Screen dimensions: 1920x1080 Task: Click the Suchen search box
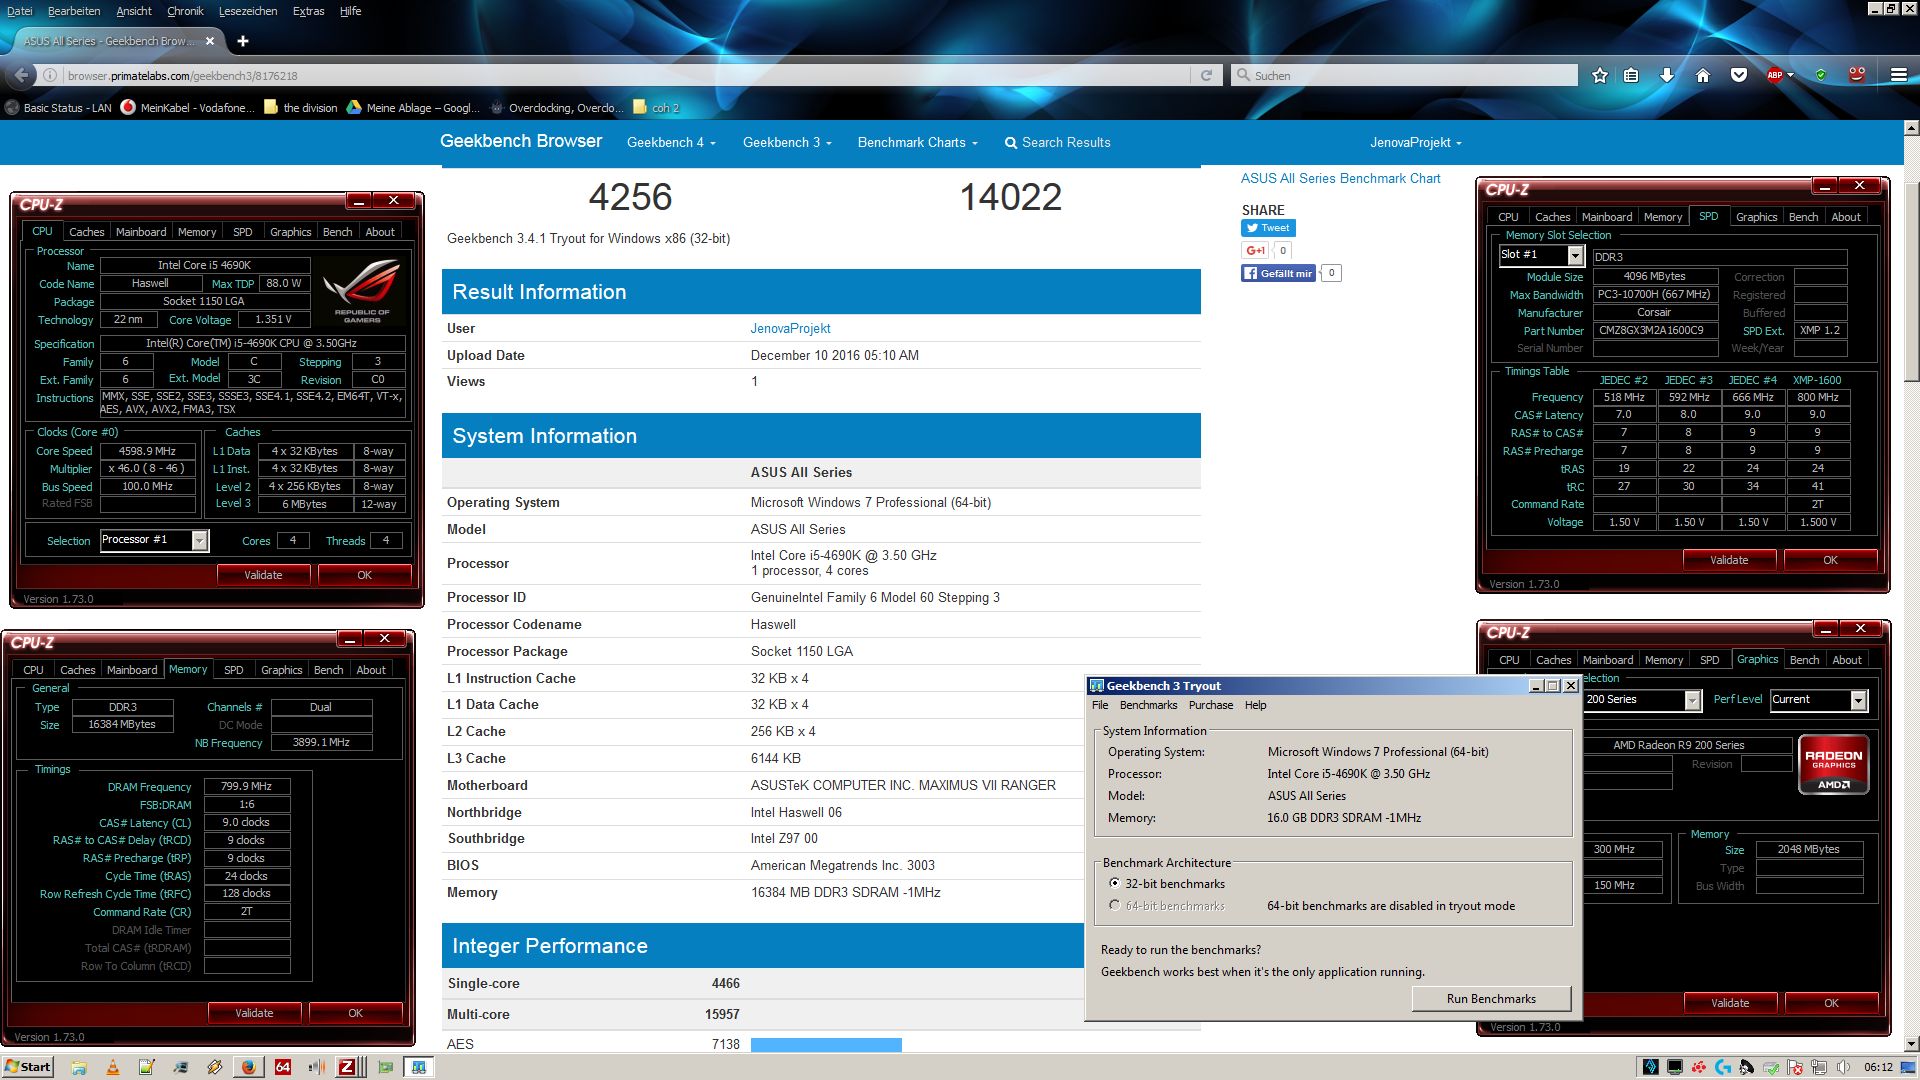[1405, 75]
